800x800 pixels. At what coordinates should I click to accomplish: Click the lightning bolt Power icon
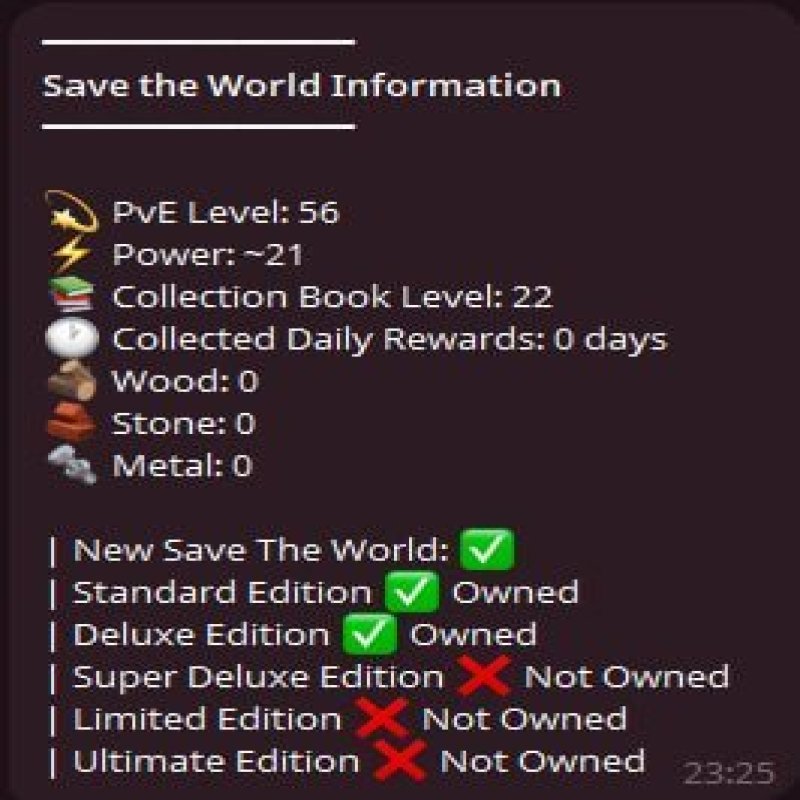point(71,254)
